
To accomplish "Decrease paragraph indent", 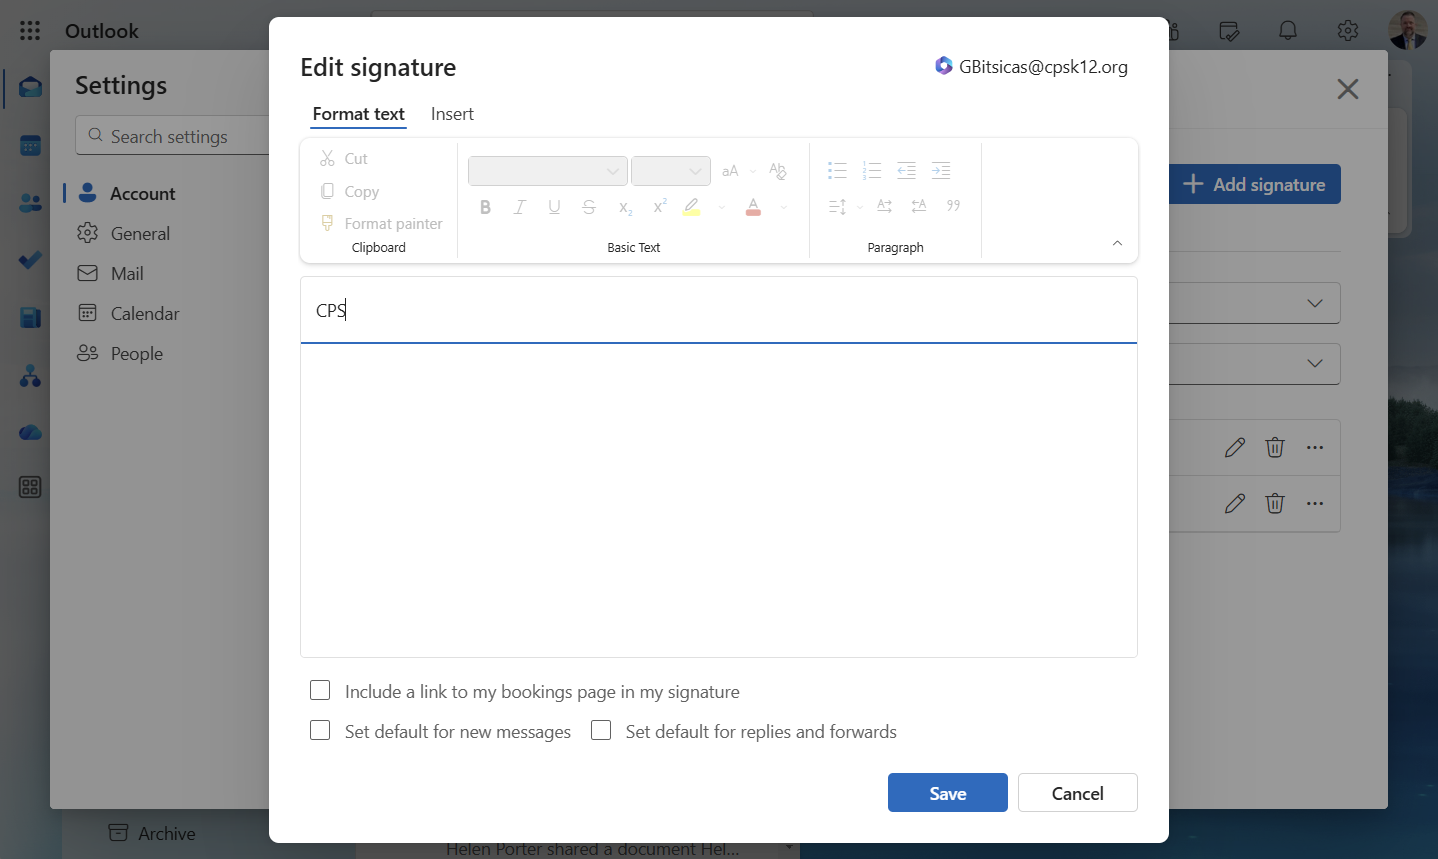I will 907,171.
